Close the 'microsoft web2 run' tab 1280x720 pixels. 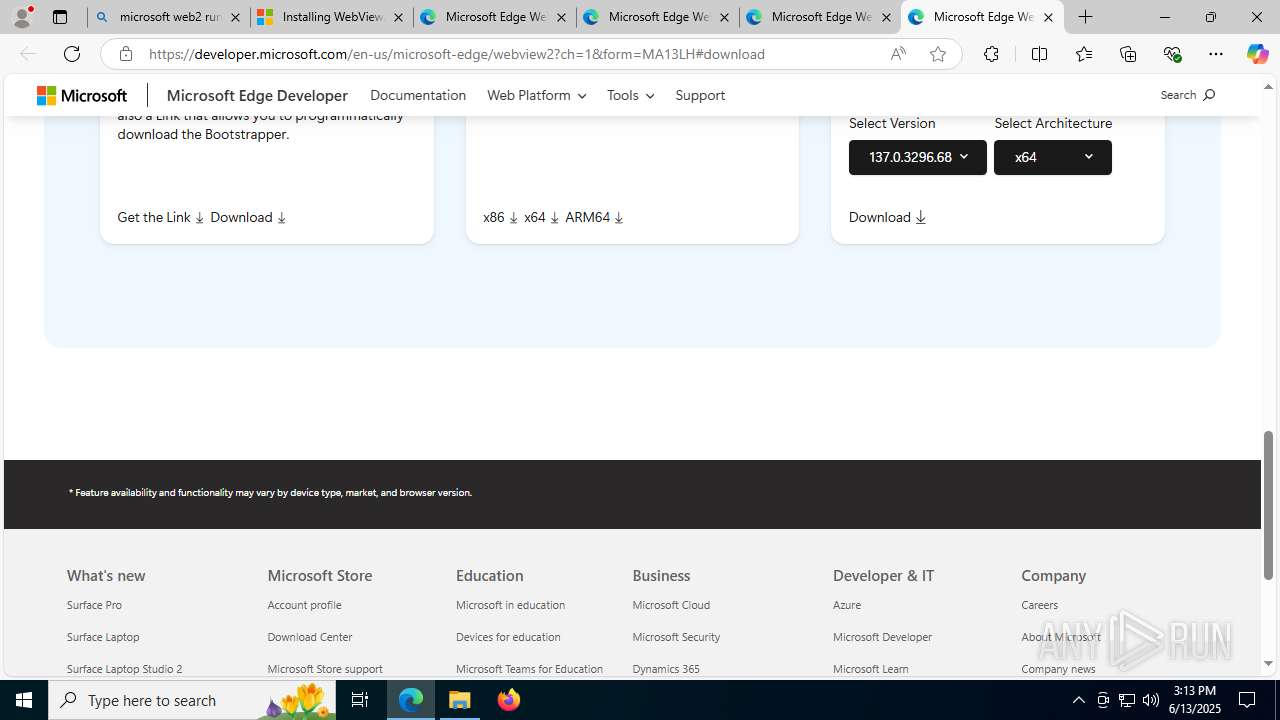(235, 17)
